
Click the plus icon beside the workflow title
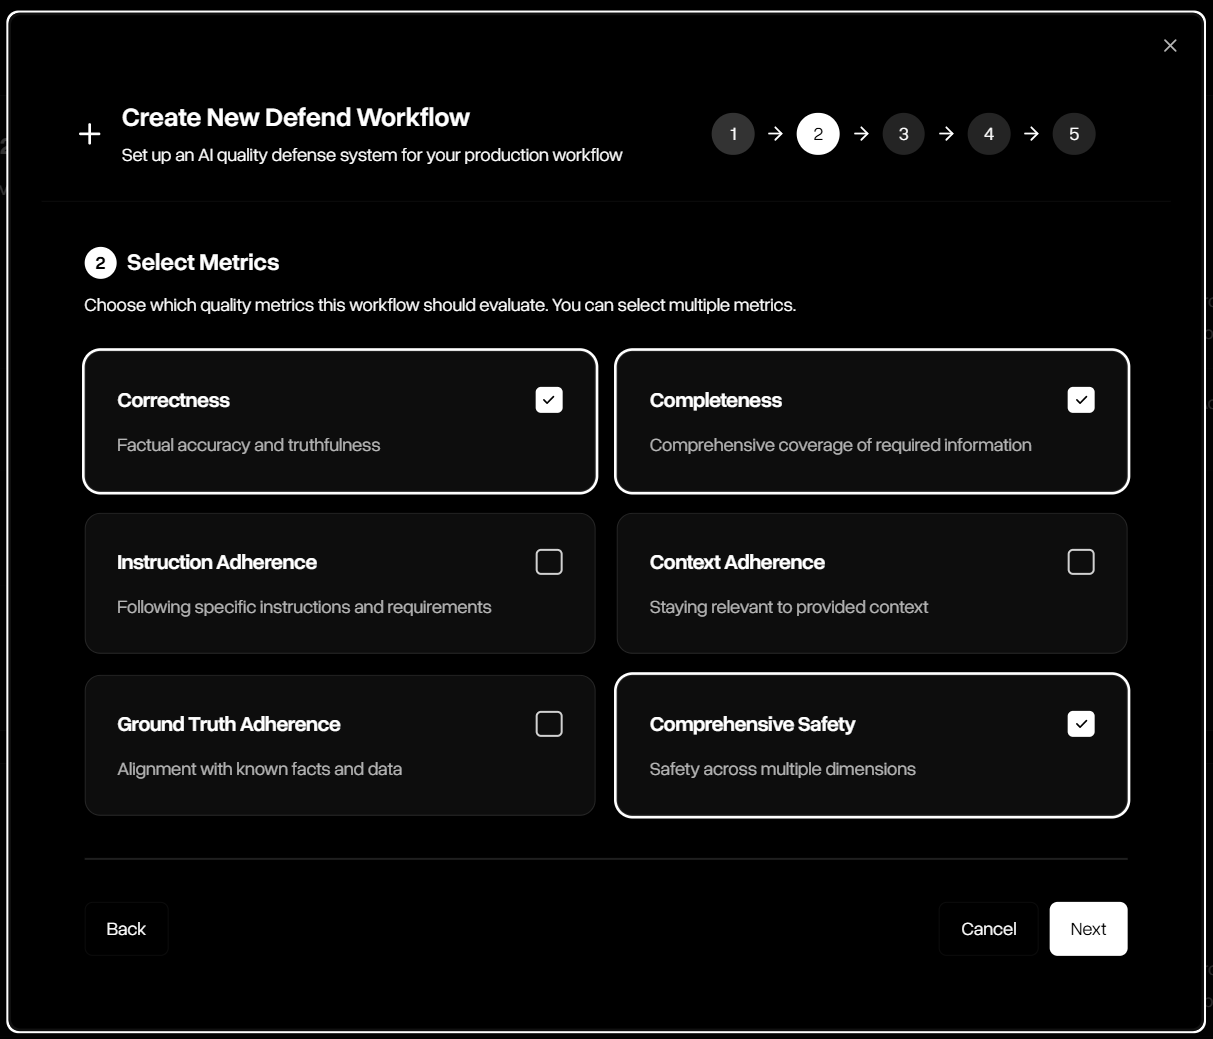[90, 132]
